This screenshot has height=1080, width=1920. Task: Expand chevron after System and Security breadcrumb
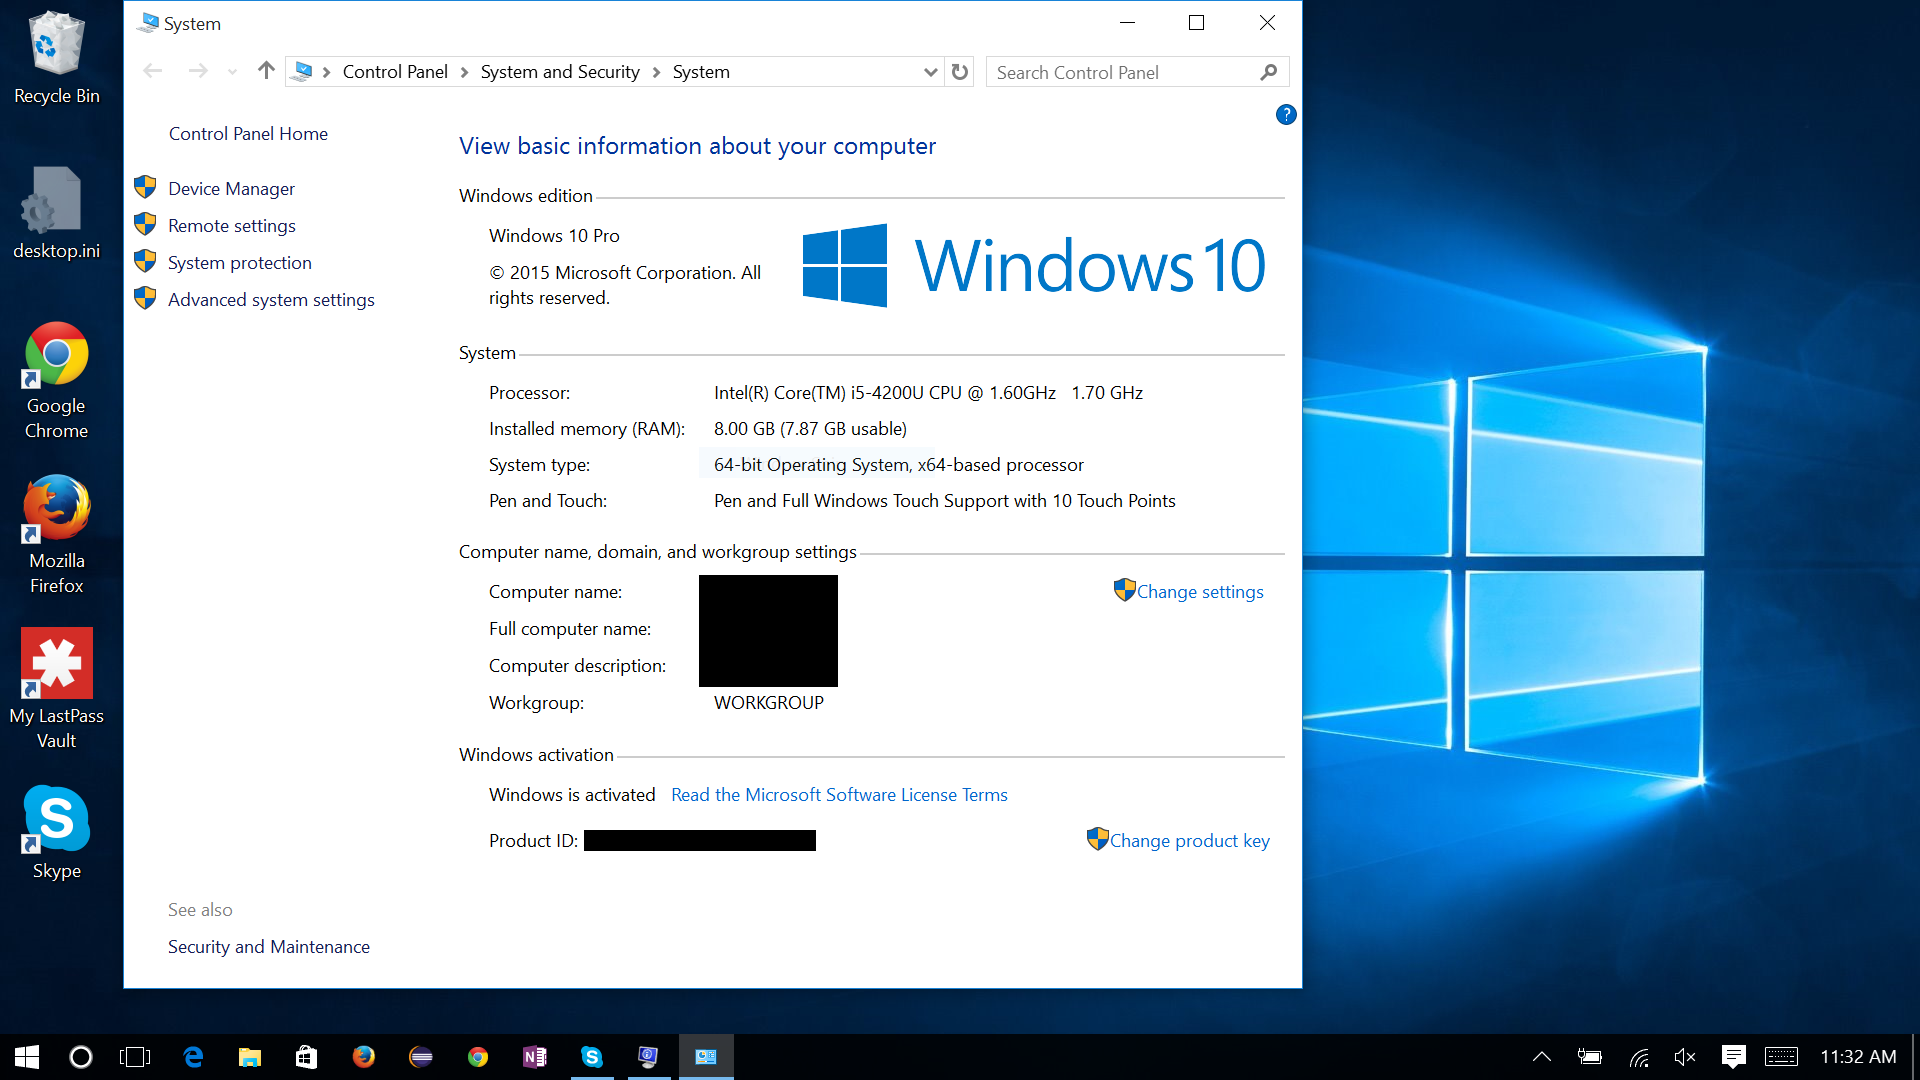(656, 72)
